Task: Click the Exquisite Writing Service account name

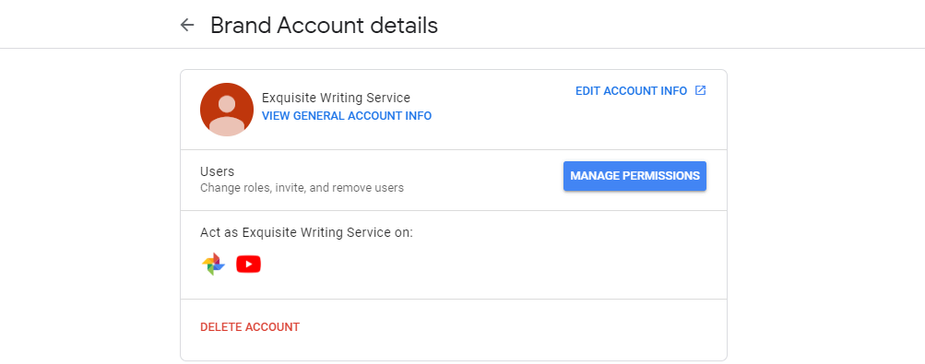Action: (336, 97)
